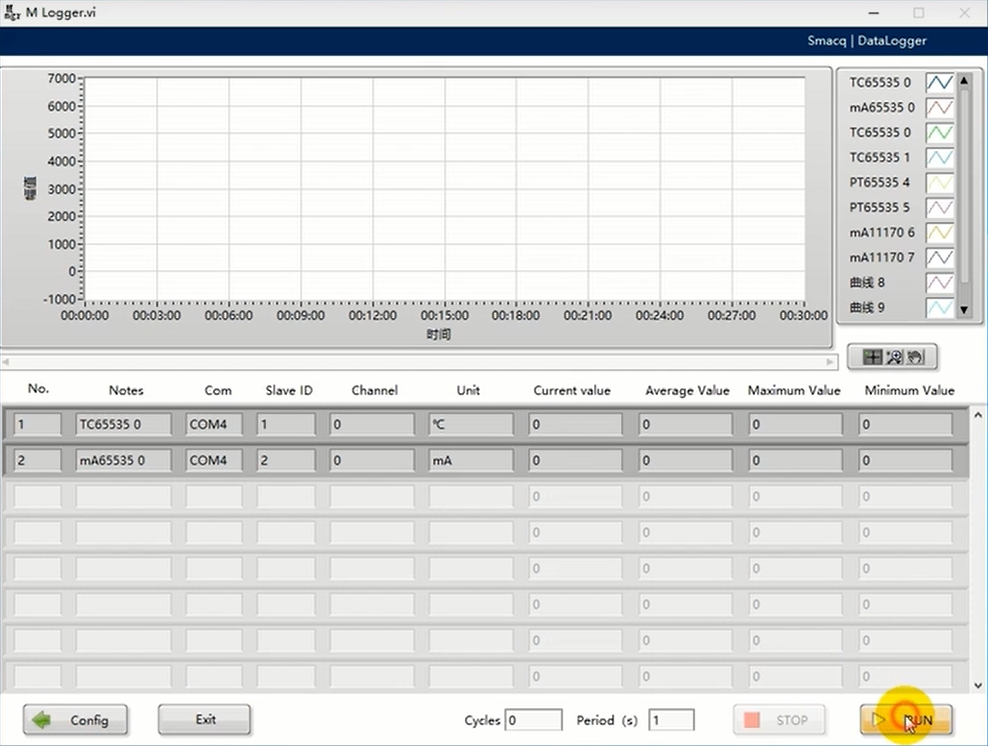Open plot style icon for first TC65535 0

939,83
